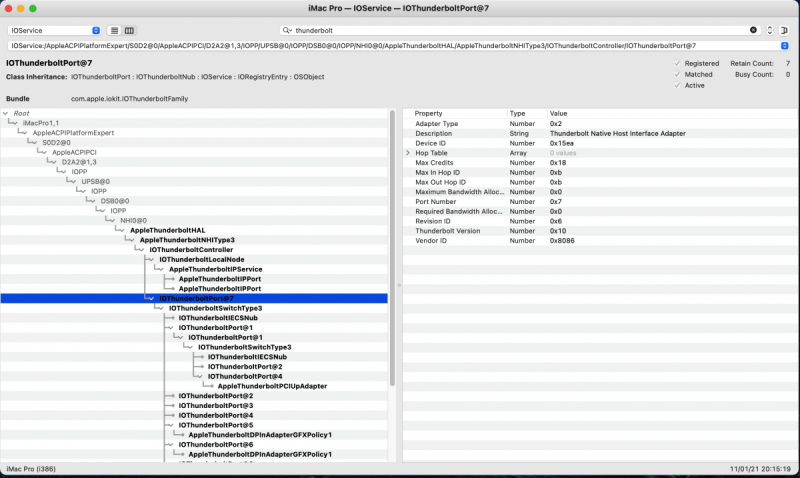
Task: Click the tree pane vertical scrollbar
Action: [x=391, y=240]
